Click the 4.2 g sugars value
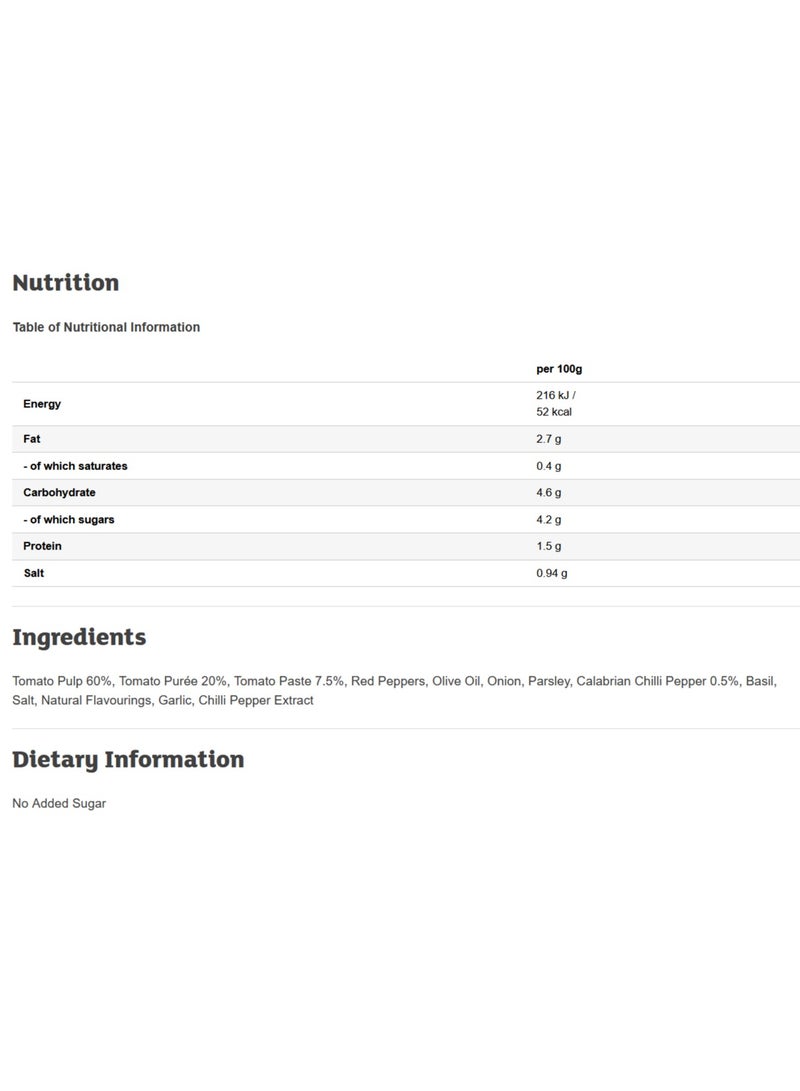Screen dimensions: 800x1091 coord(549,520)
